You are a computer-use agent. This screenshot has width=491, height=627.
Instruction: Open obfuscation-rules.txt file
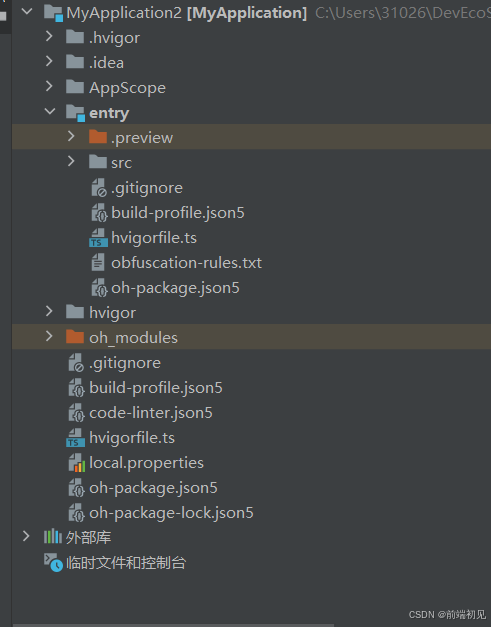coord(187,263)
